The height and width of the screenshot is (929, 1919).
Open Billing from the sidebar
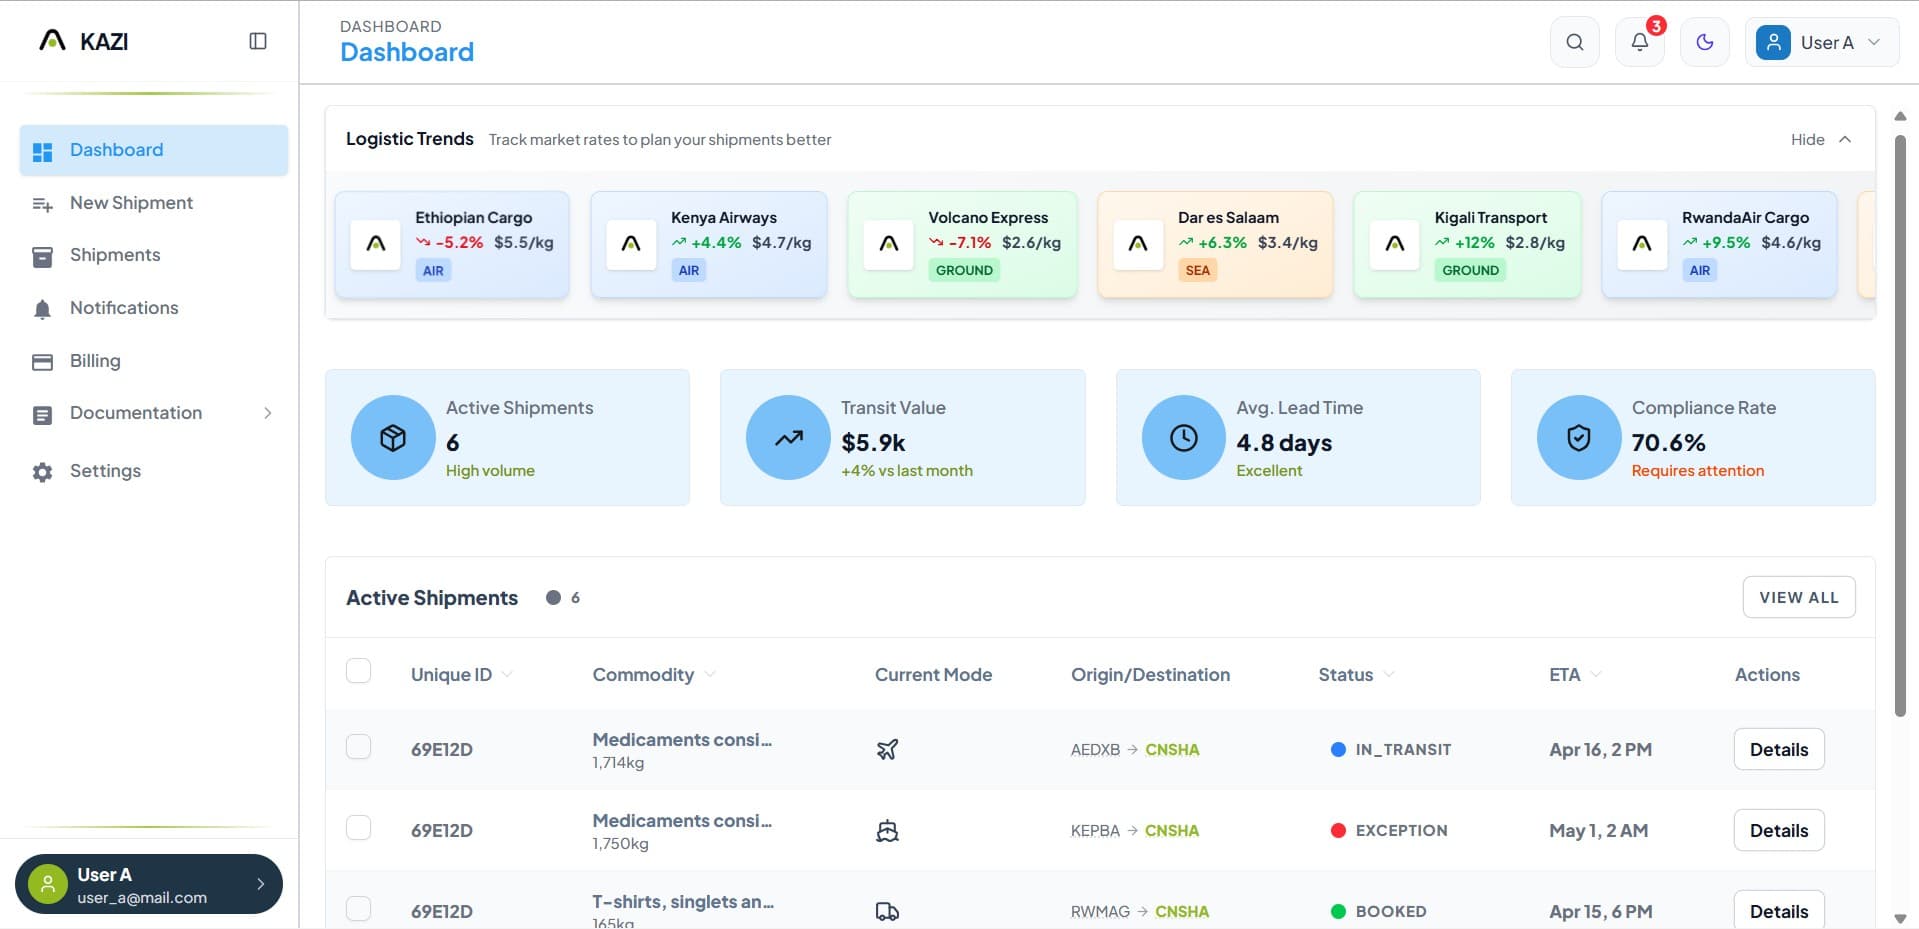click(x=96, y=361)
